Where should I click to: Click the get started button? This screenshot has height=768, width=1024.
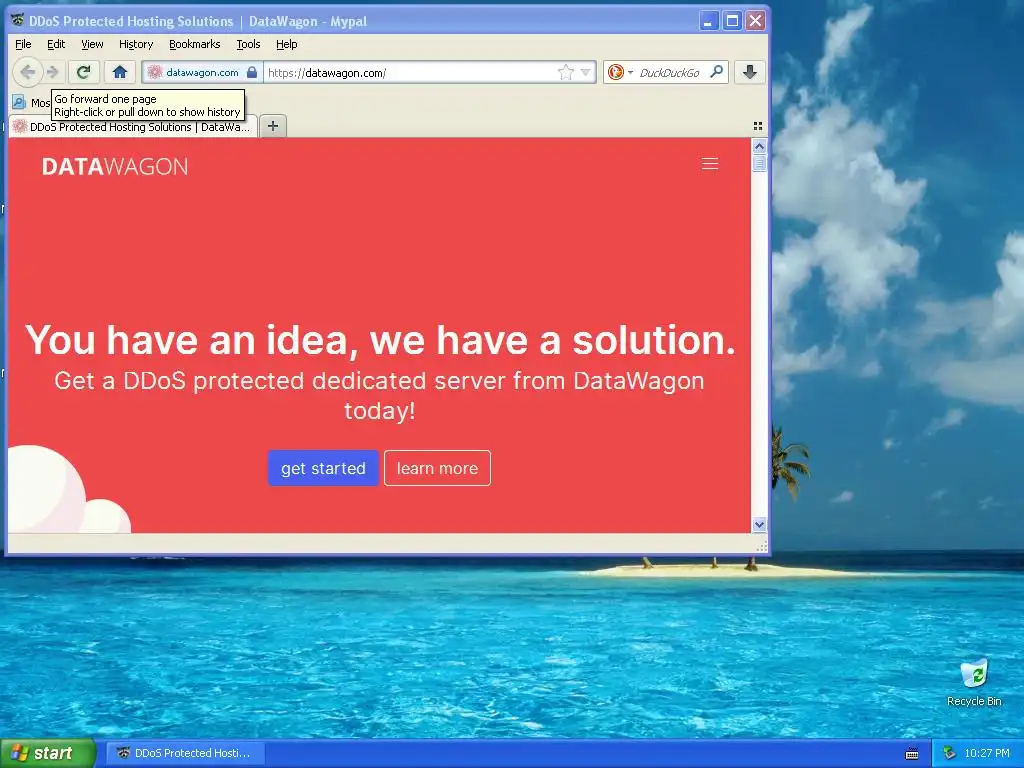click(x=323, y=468)
